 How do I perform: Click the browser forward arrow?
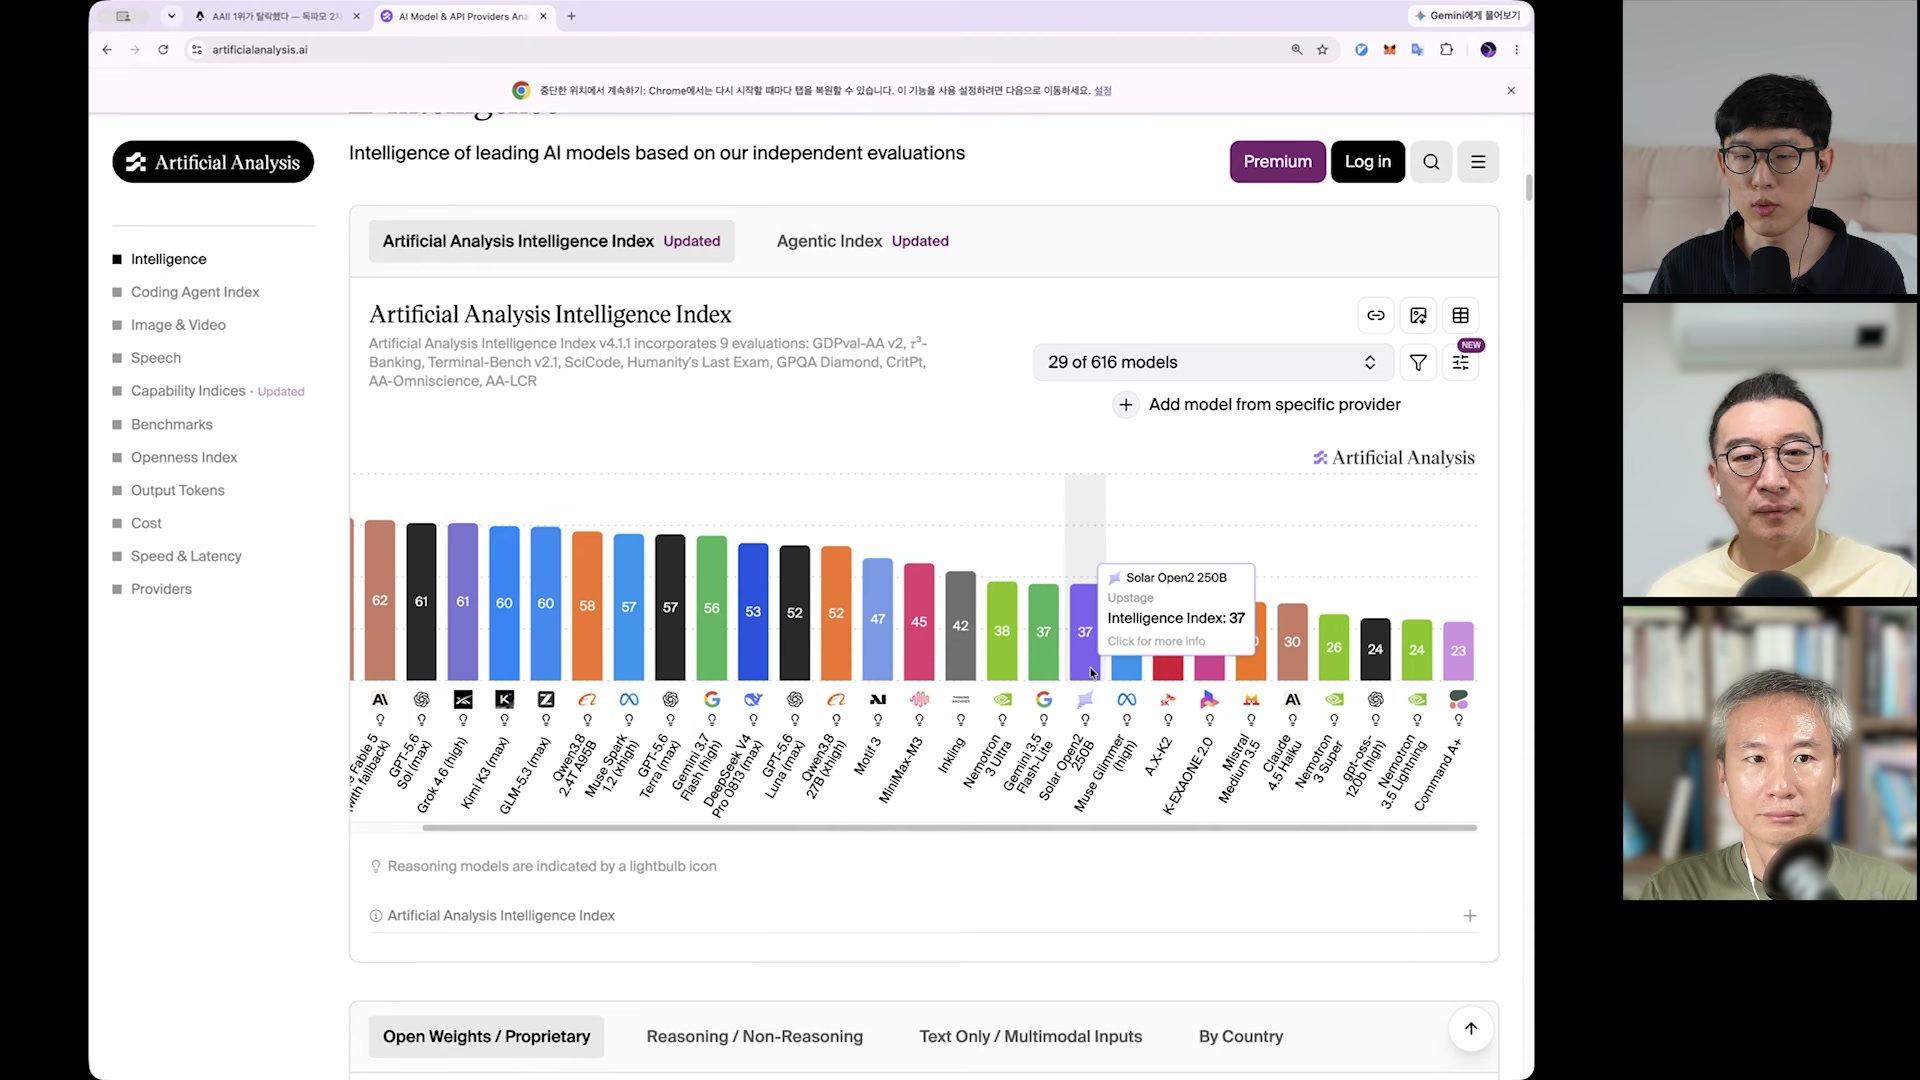135,49
